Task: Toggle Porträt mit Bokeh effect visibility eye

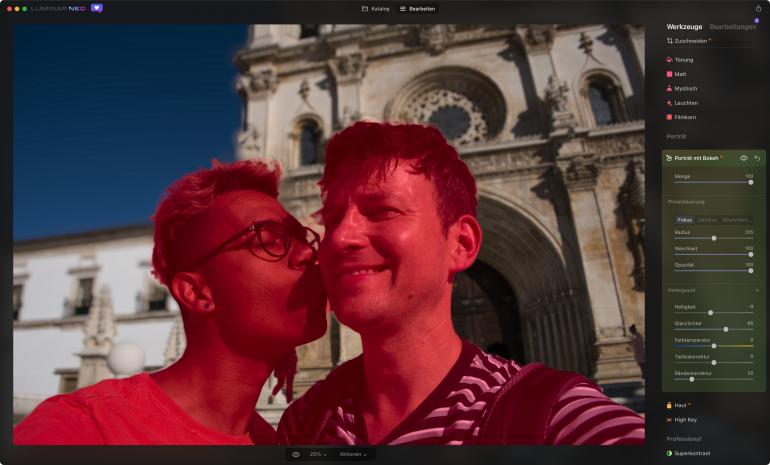Action: point(743,158)
